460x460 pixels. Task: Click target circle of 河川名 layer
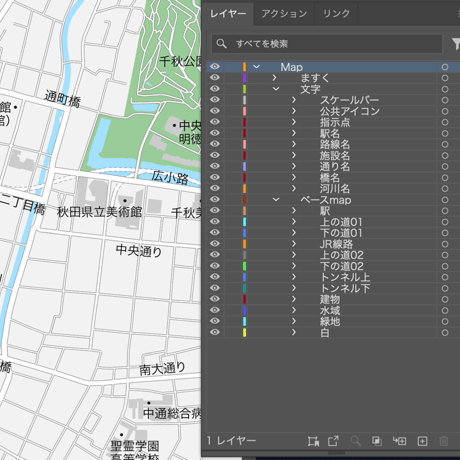click(445, 189)
